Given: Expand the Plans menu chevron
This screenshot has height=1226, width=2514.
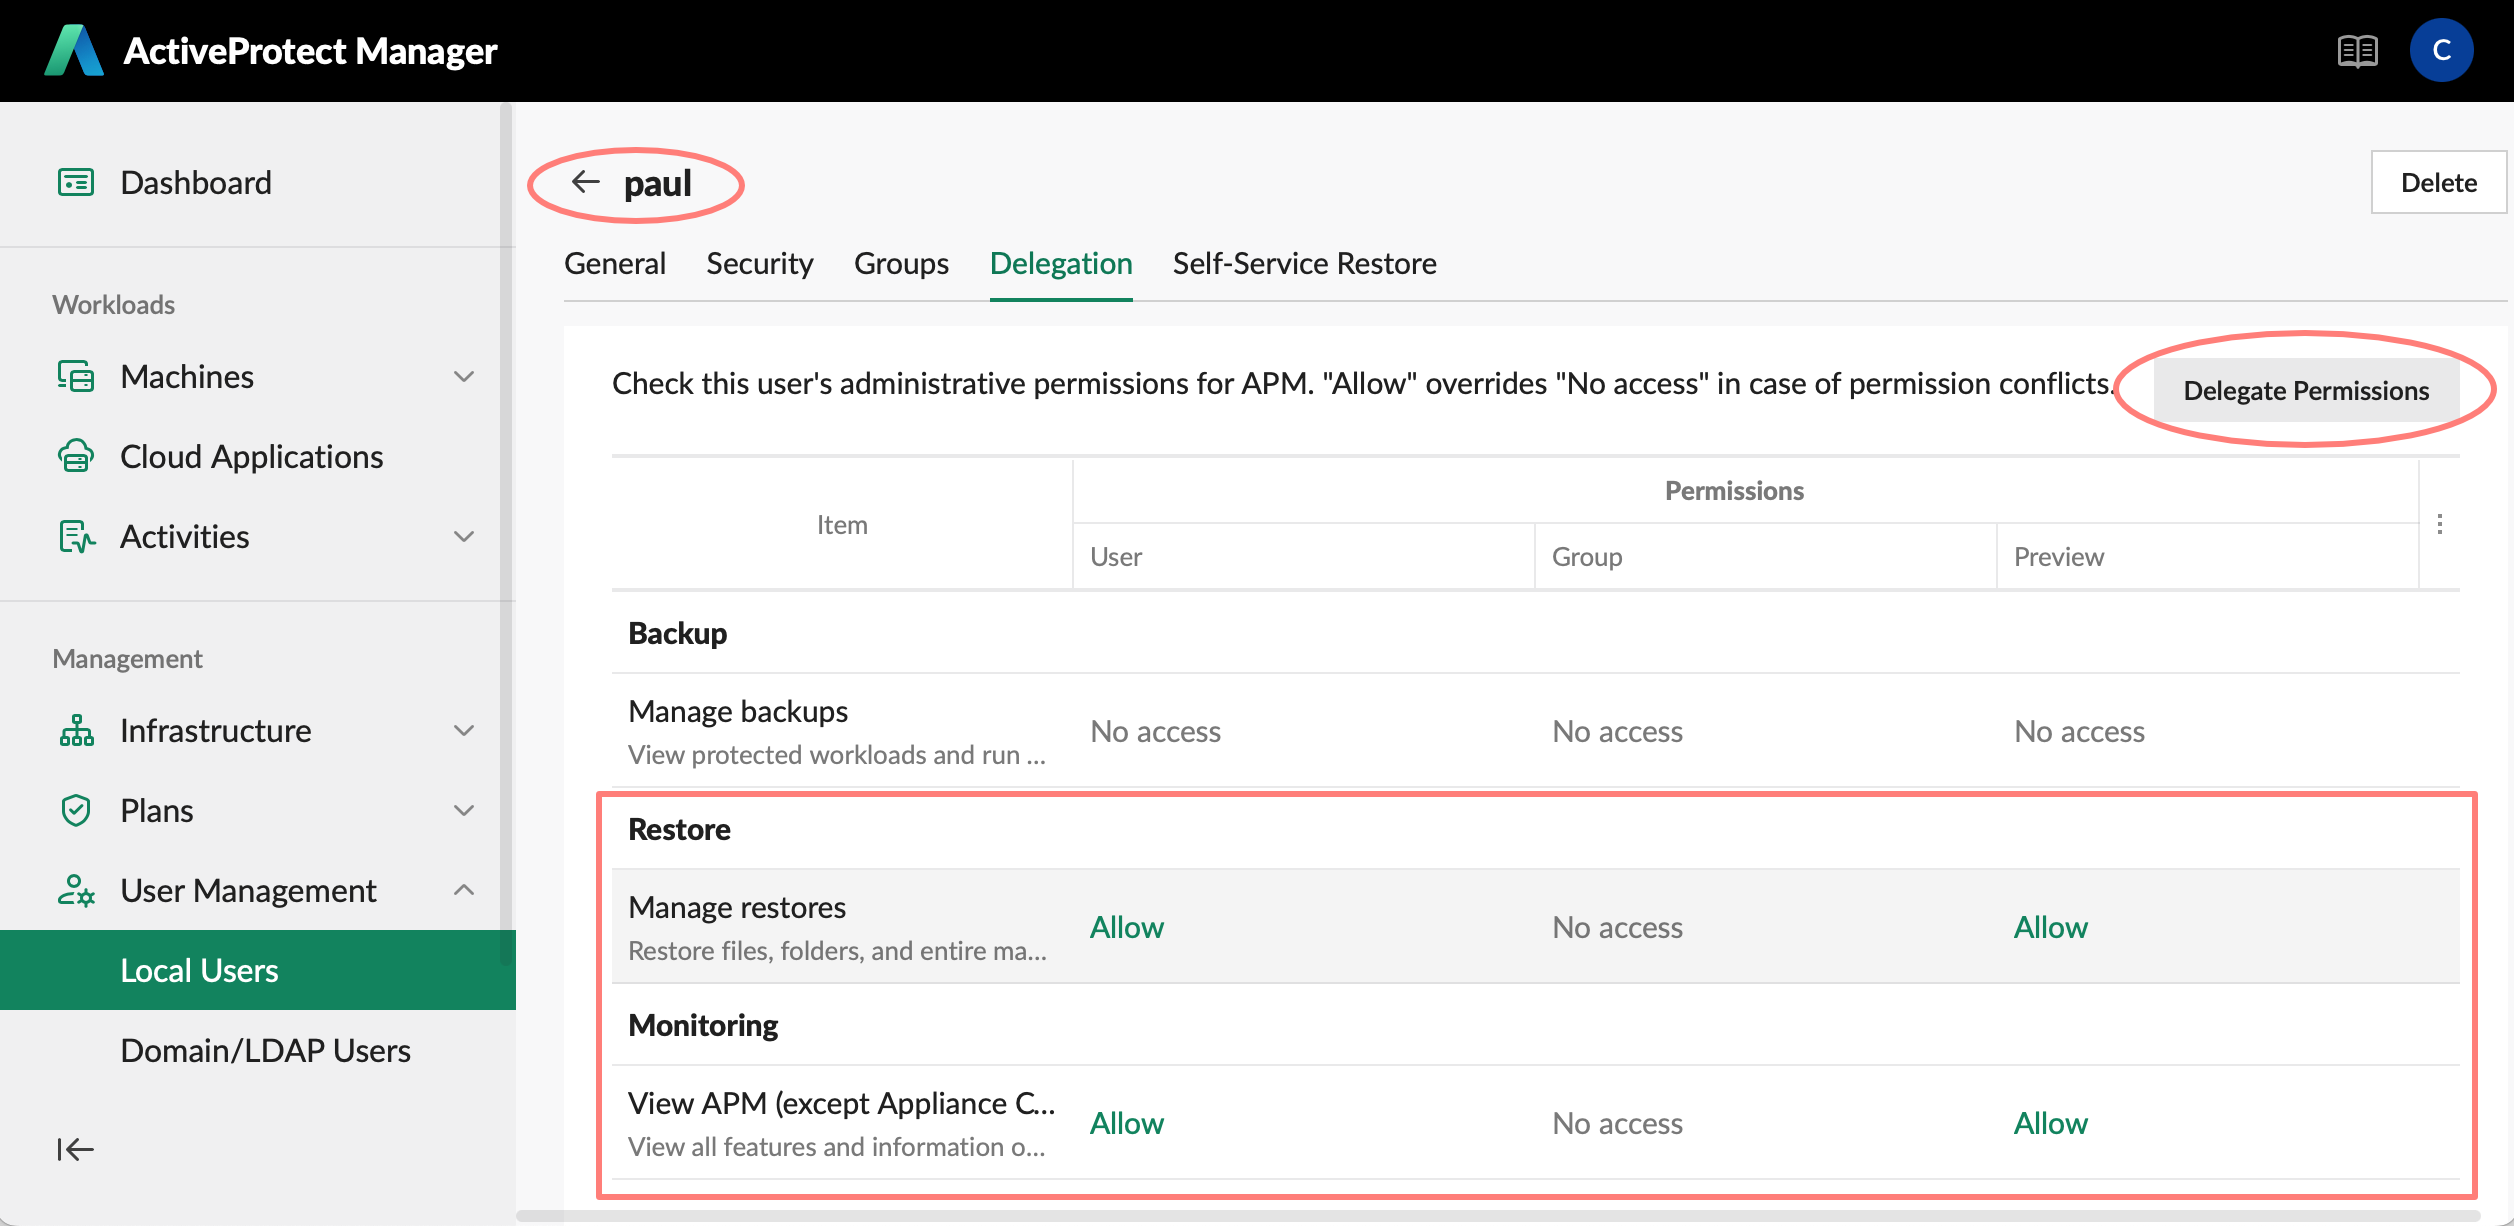Looking at the screenshot, I should click(464, 810).
